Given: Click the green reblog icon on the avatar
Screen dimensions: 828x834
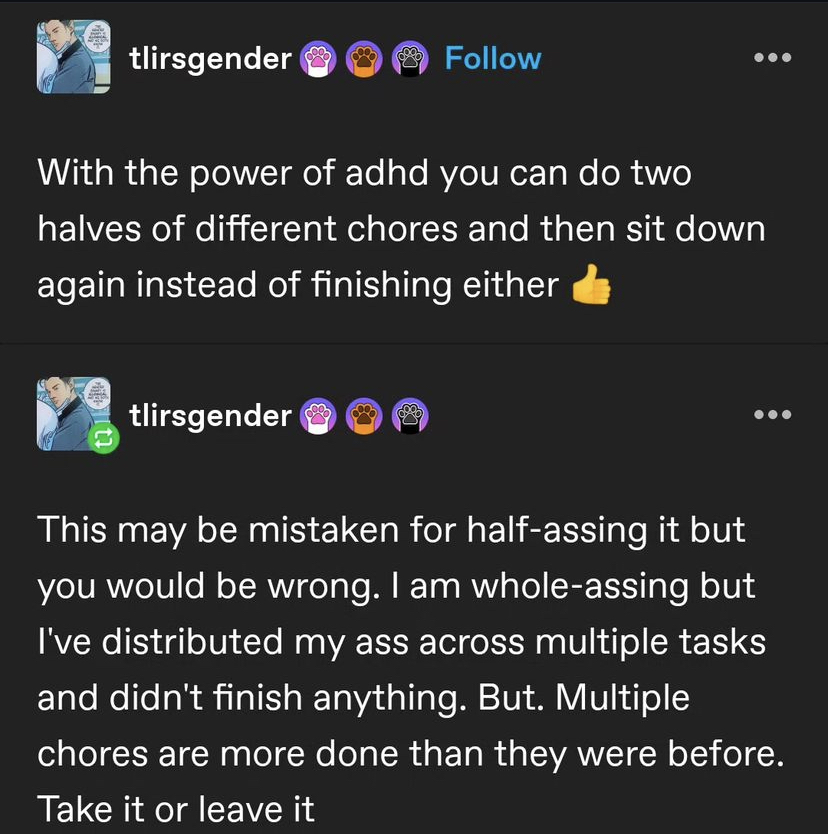Looking at the screenshot, I should (x=104, y=437).
